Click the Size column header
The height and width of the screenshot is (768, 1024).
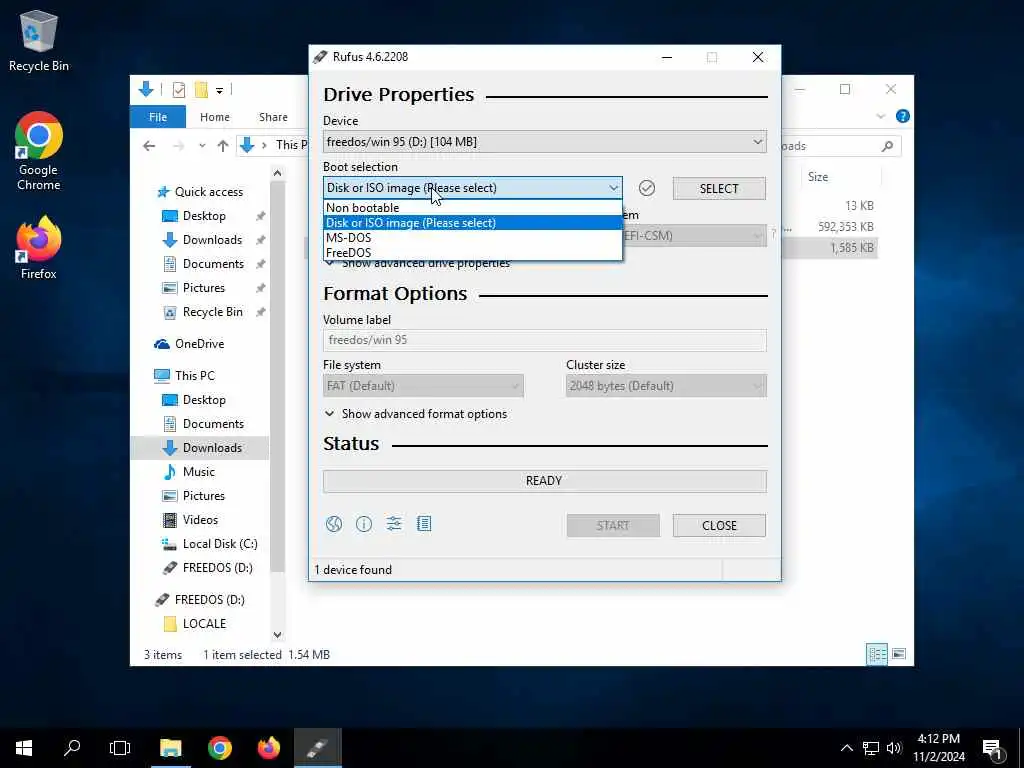click(x=839, y=177)
